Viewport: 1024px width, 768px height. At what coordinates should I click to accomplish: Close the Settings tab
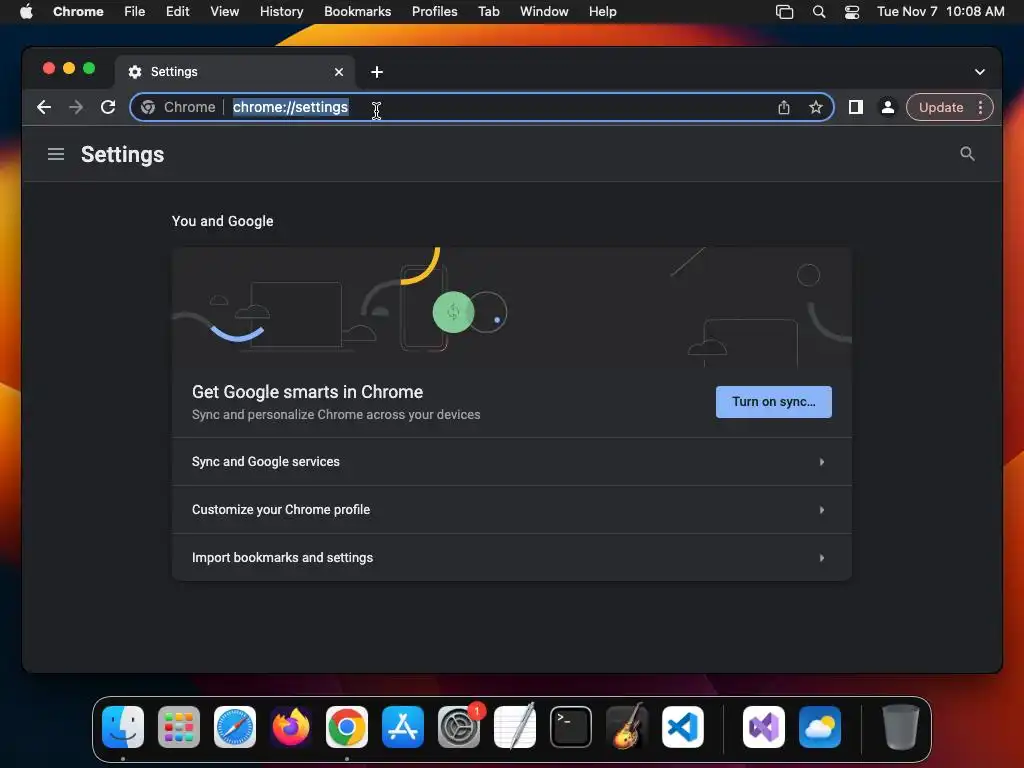tap(339, 72)
